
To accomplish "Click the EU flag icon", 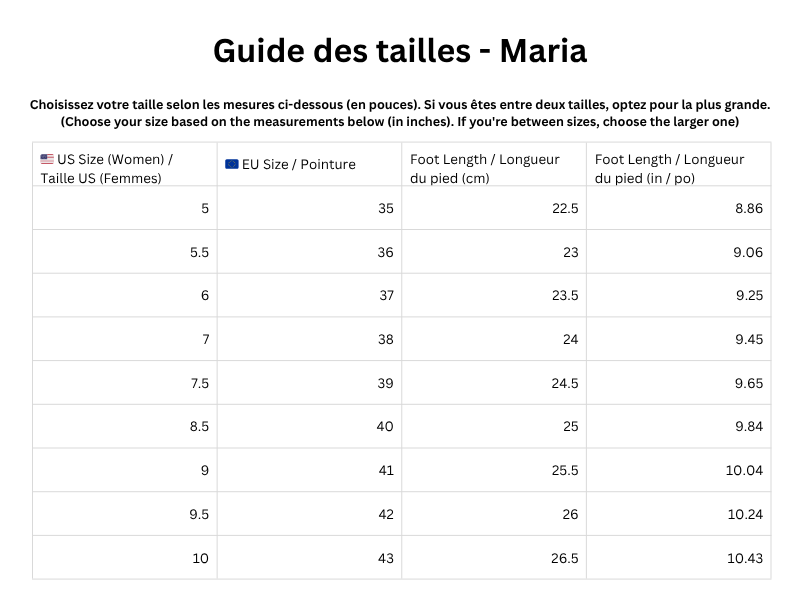I will point(232,164).
